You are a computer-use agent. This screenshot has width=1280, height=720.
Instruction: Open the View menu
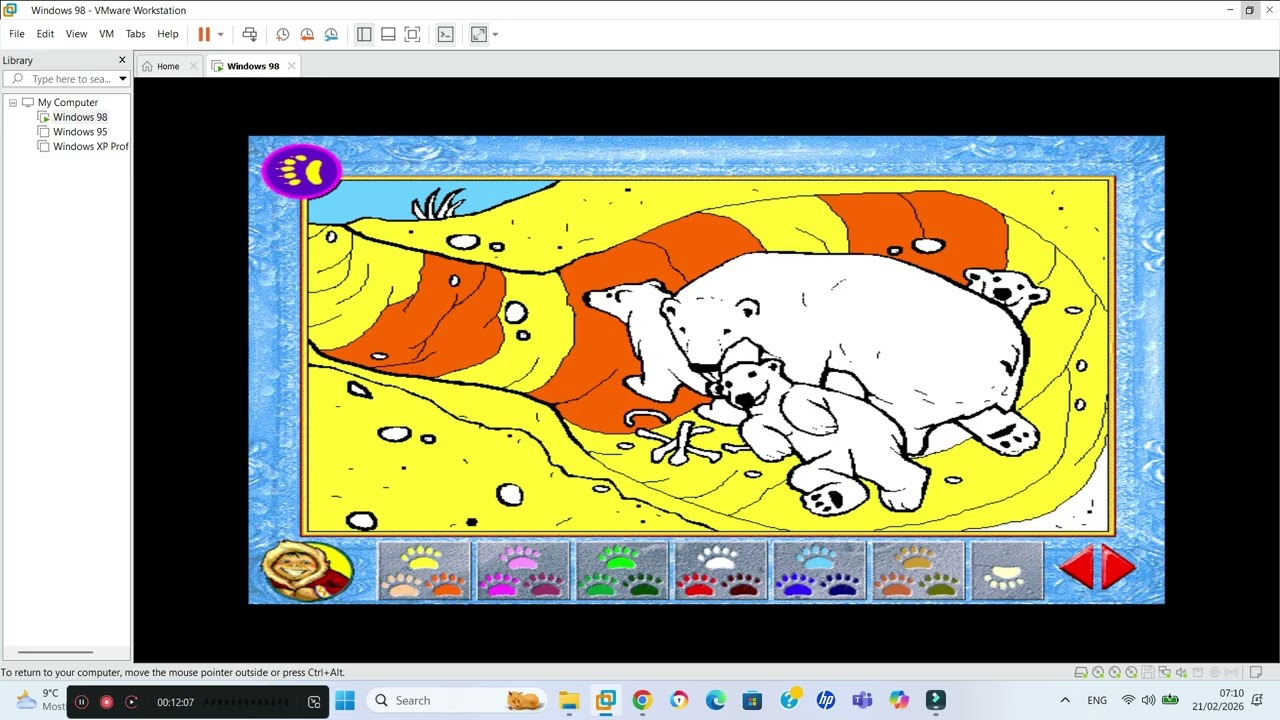(76, 34)
